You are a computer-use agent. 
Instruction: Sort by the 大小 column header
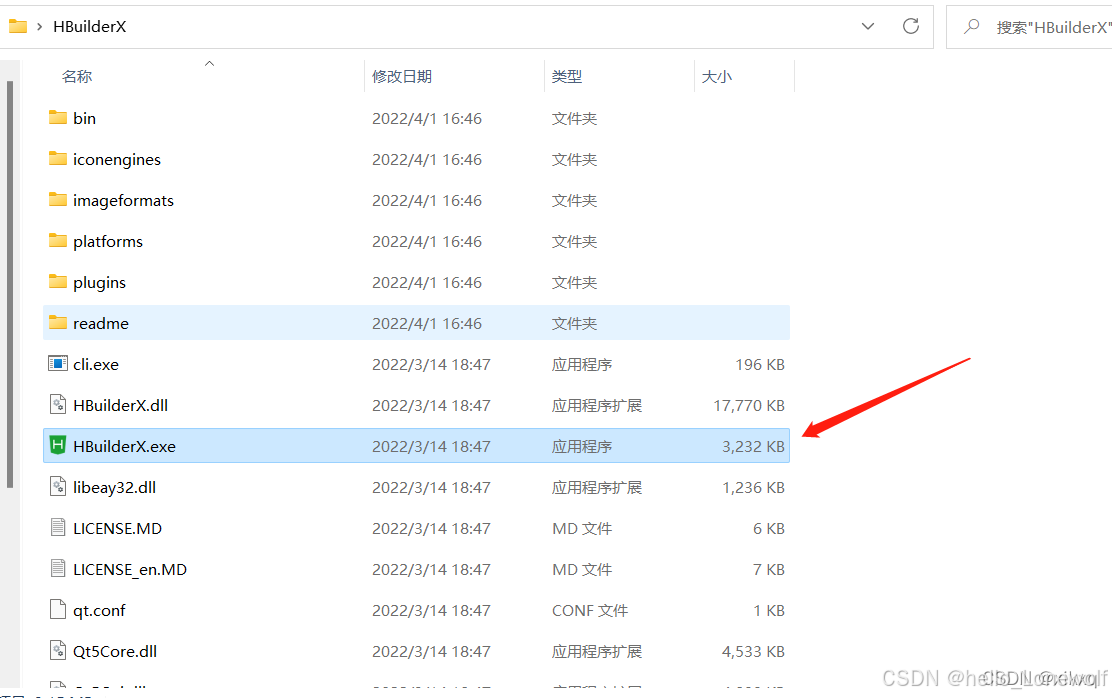click(x=716, y=77)
